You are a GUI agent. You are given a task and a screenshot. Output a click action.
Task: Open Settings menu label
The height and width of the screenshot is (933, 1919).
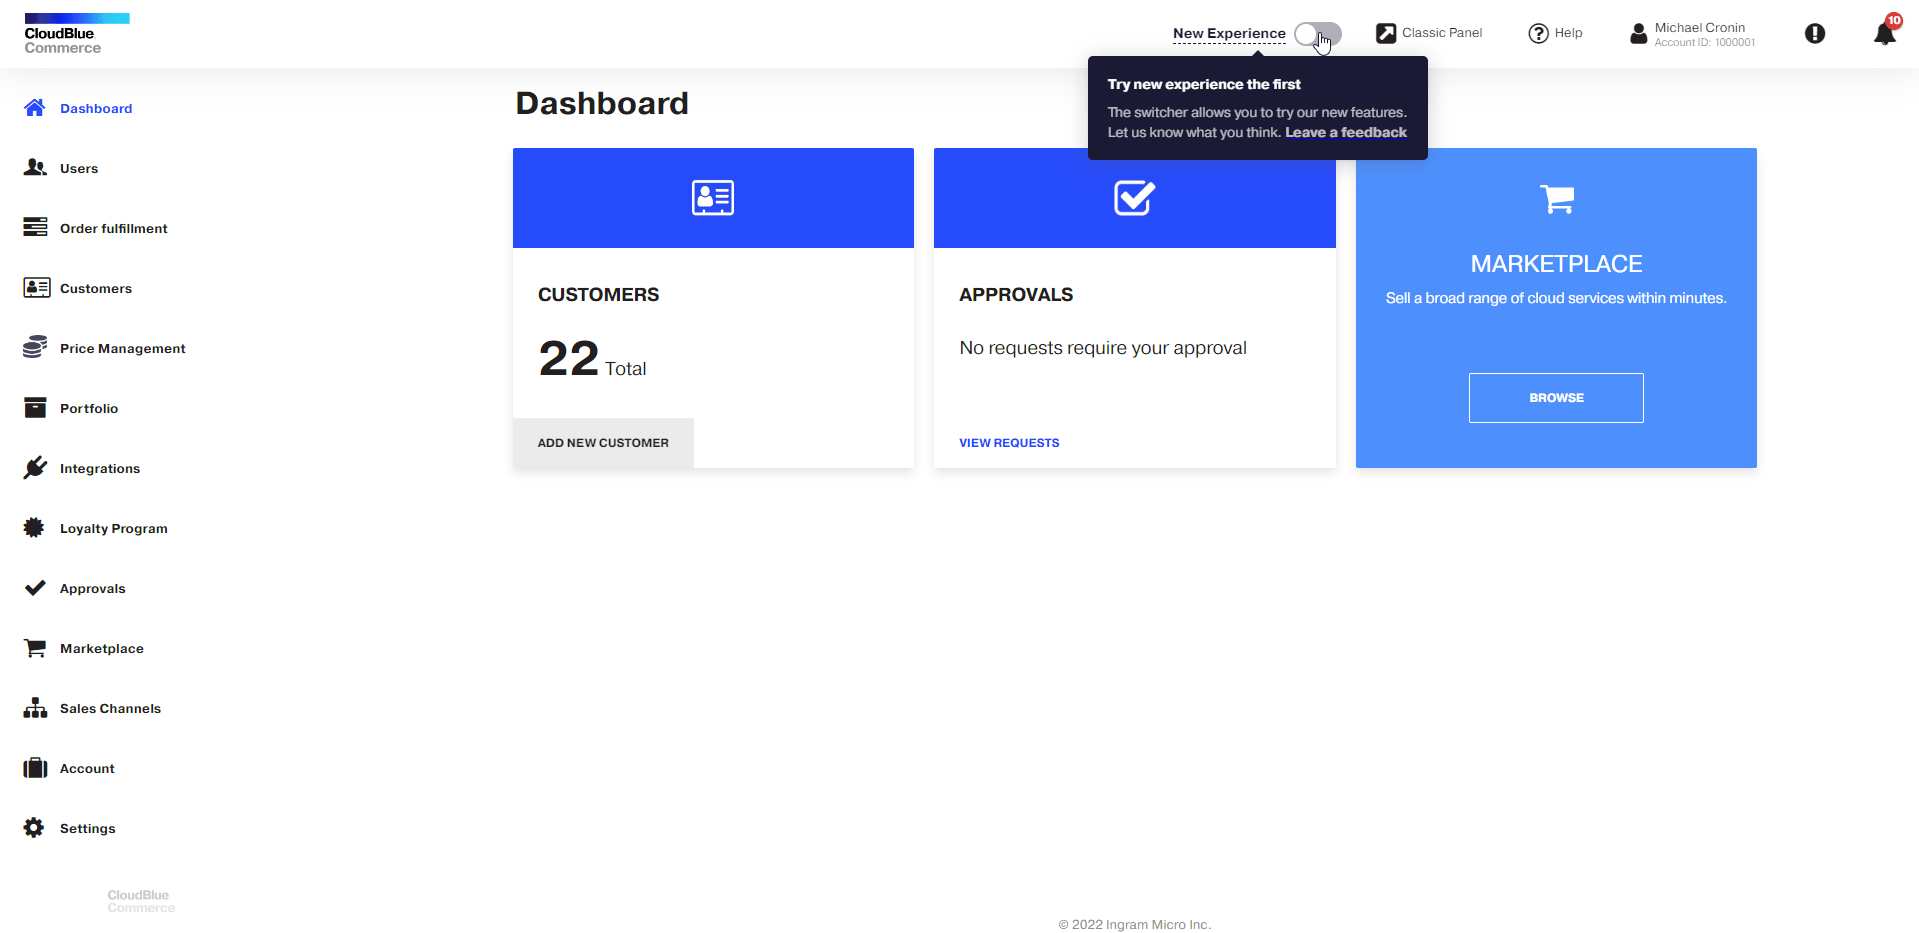coord(88,828)
